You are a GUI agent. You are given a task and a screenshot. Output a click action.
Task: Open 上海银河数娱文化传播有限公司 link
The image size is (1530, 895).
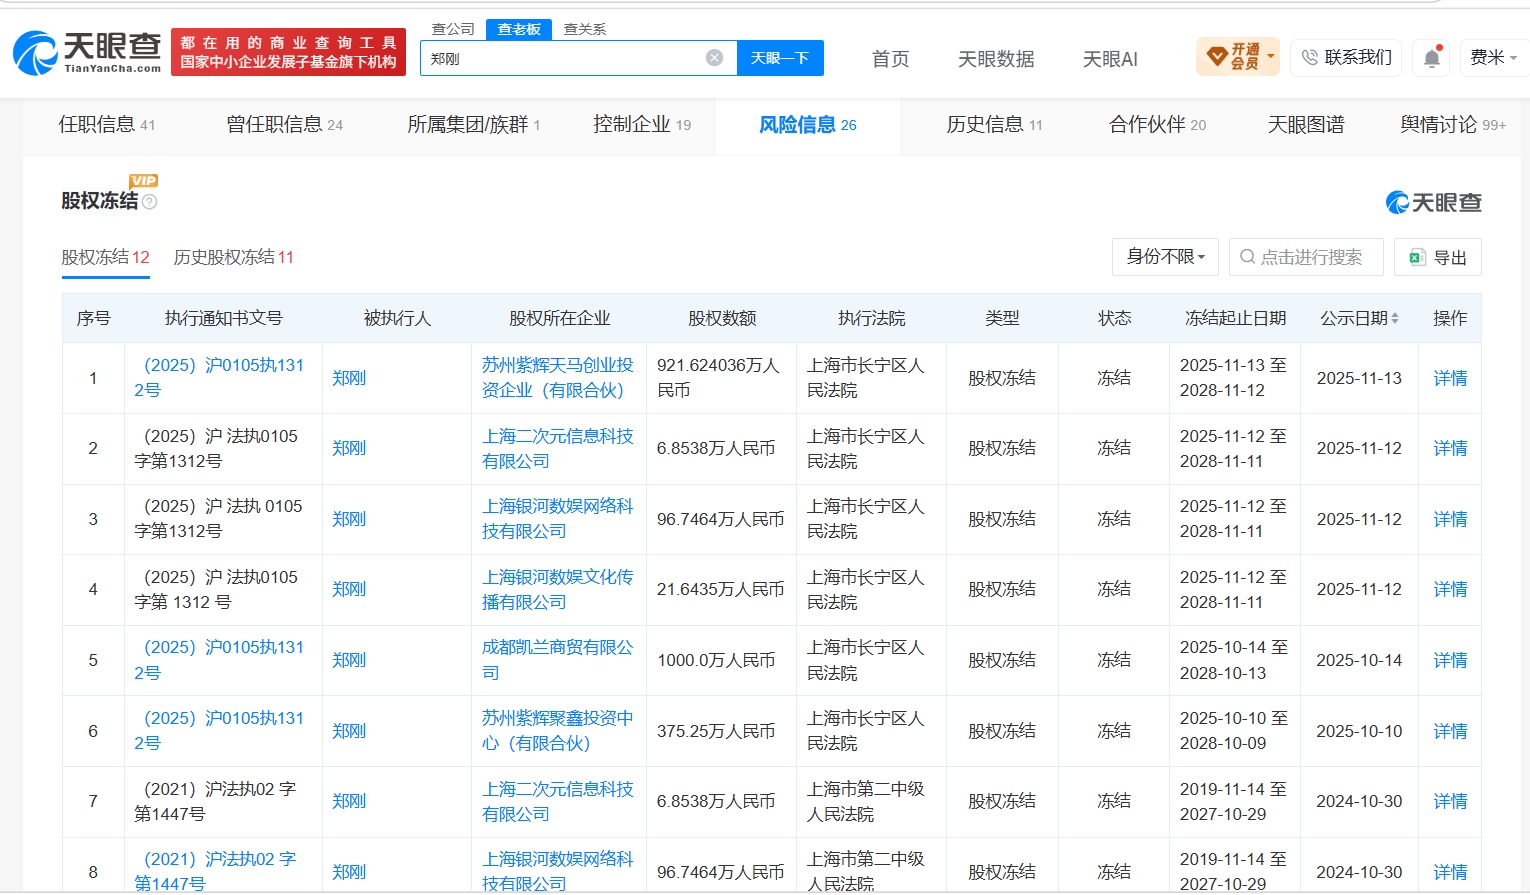coord(558,590)
